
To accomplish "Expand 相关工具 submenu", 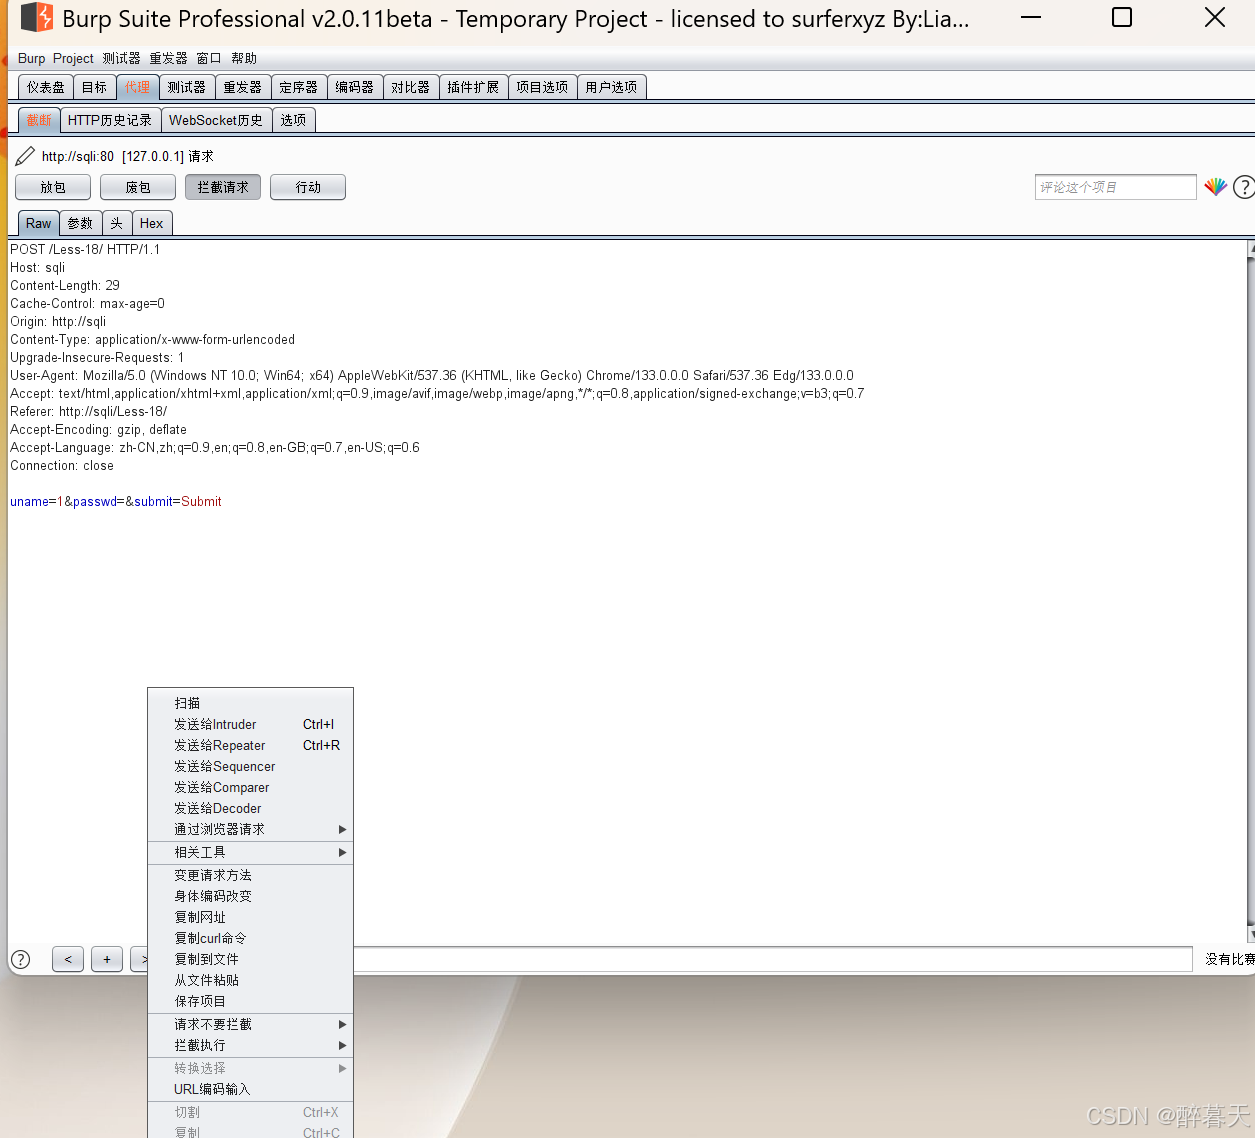I will tap(250, 852).
